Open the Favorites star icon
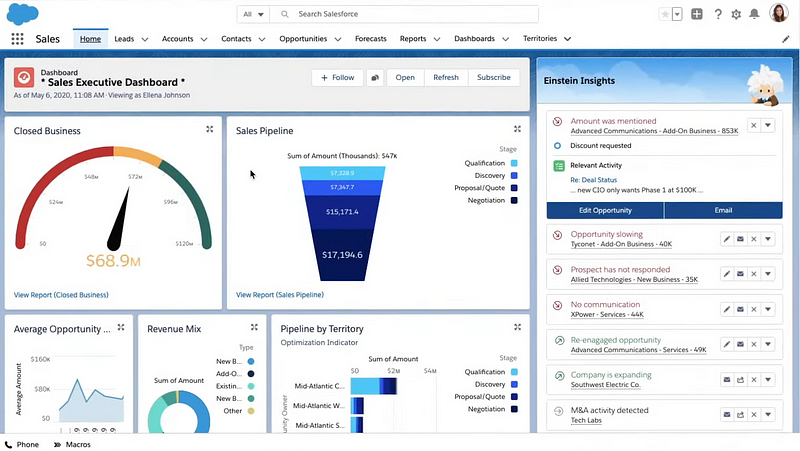The height and width of the screenshot is (451, 800). pos(665,14)
